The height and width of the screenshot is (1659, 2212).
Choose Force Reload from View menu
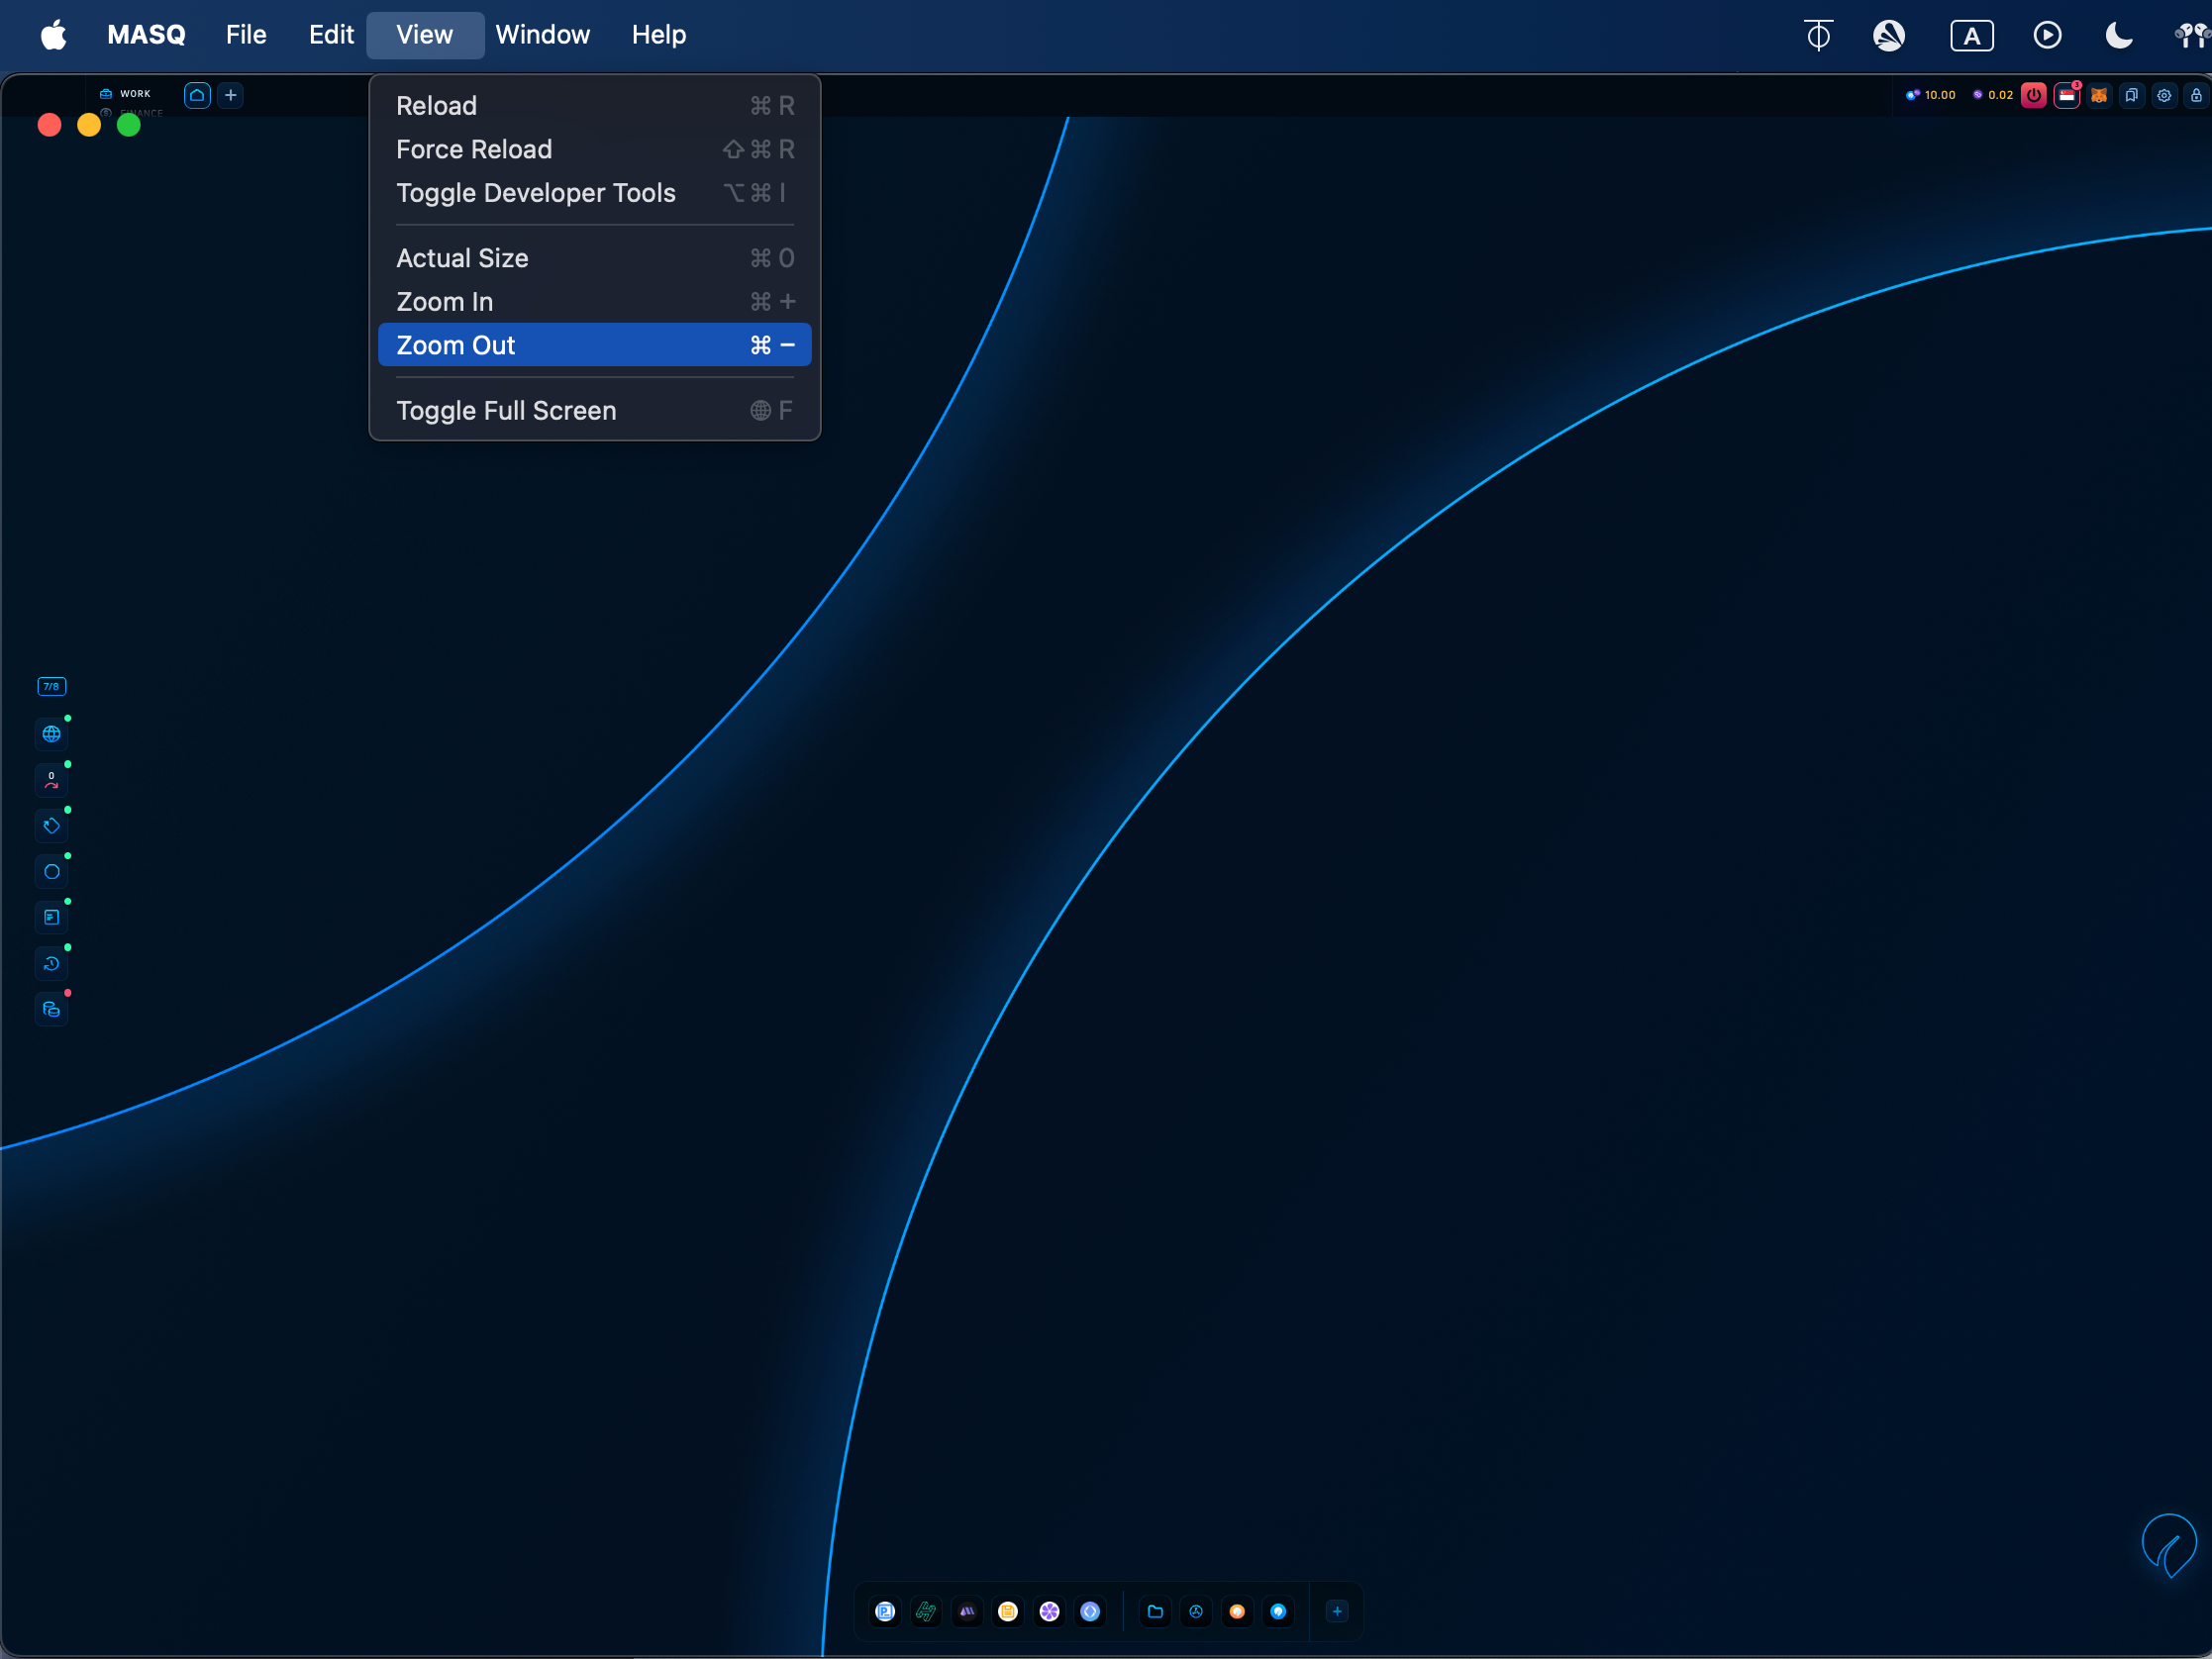tap(594, 149)
